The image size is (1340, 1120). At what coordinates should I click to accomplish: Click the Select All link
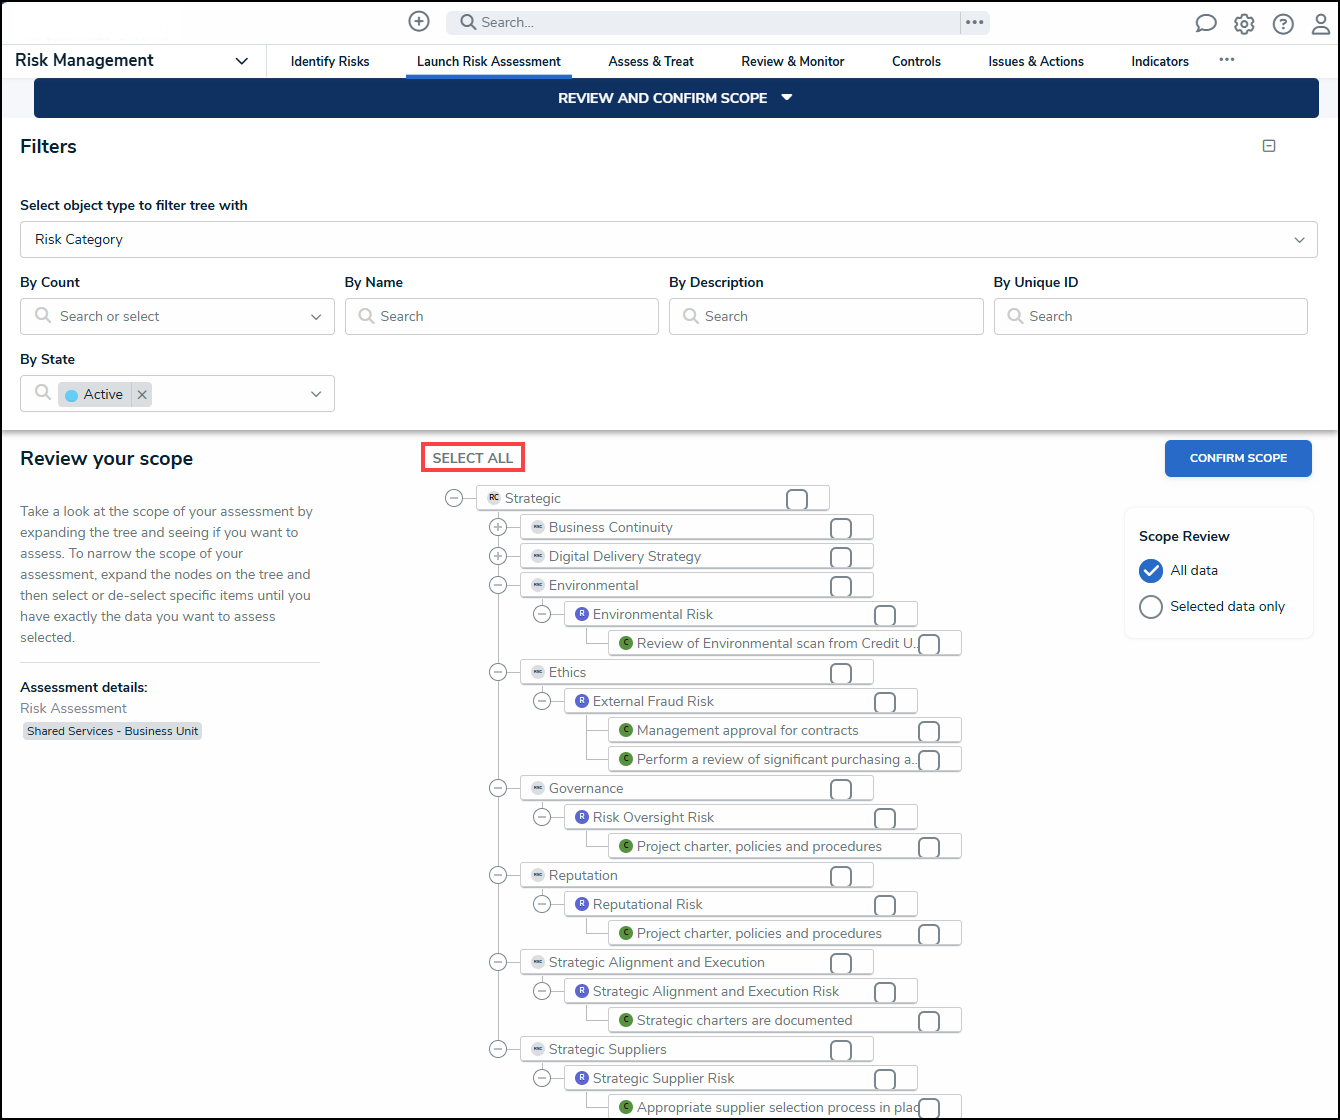pos(473,458)
